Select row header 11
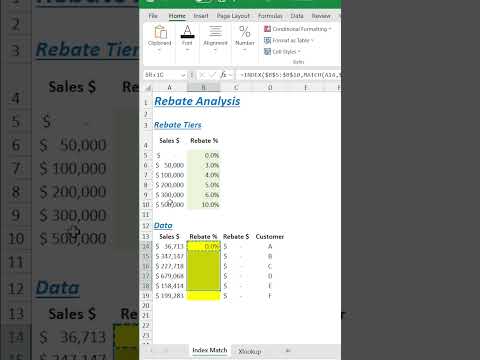Screen dimensions: 480x360 [146, 214]
